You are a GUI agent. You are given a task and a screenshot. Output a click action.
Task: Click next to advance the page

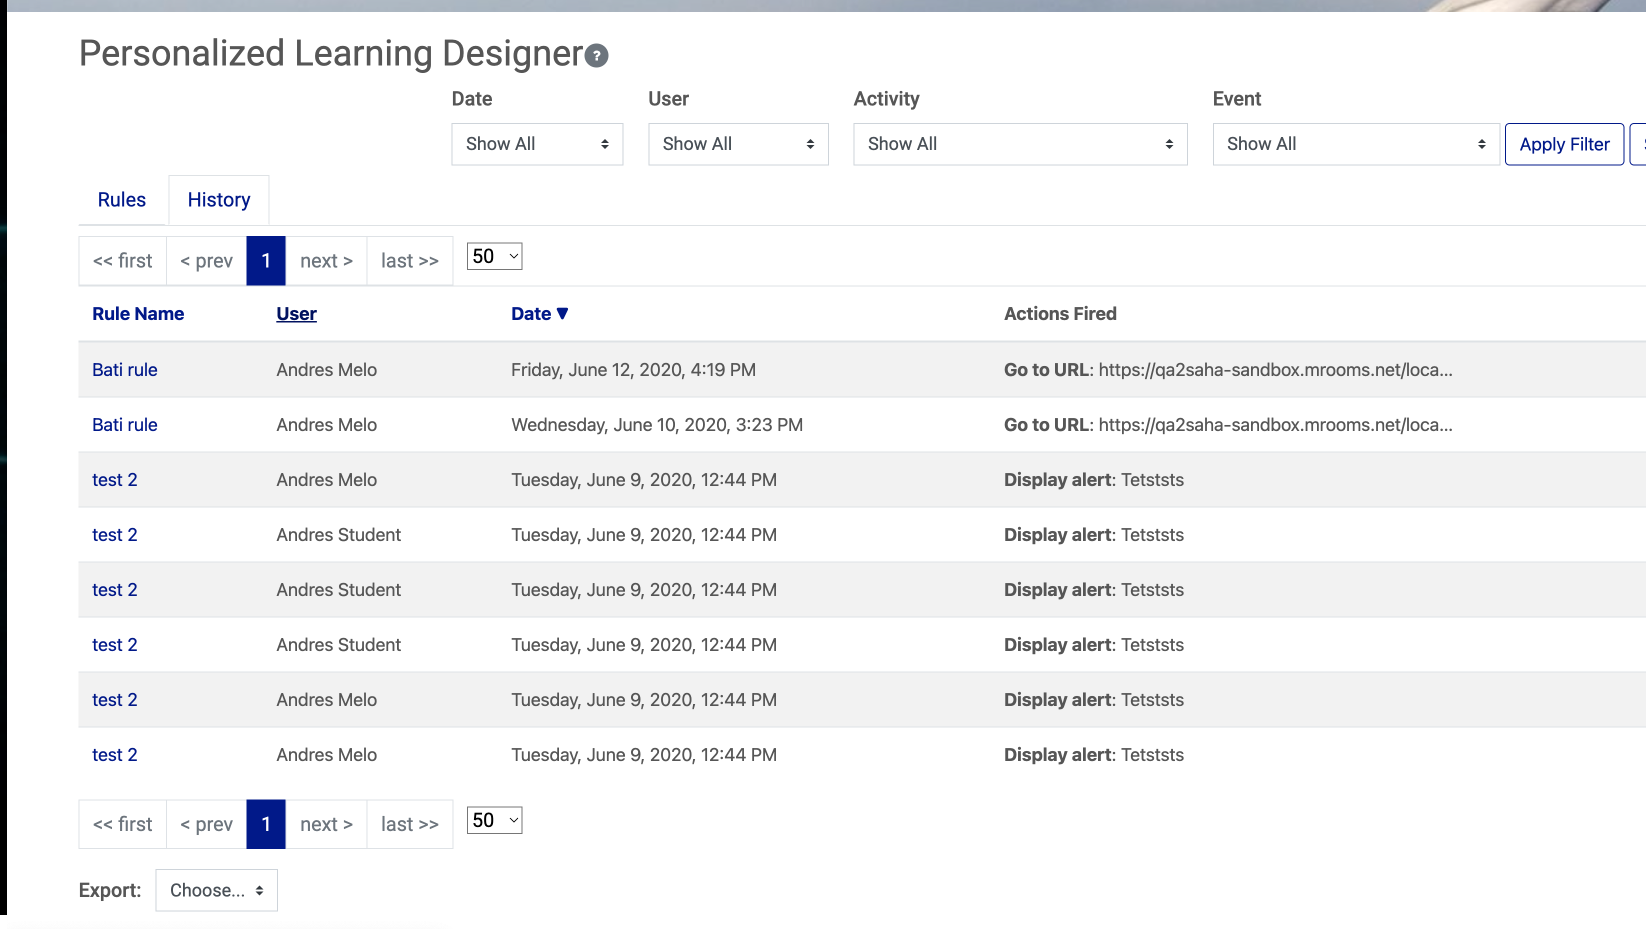[x=326, y=260]
